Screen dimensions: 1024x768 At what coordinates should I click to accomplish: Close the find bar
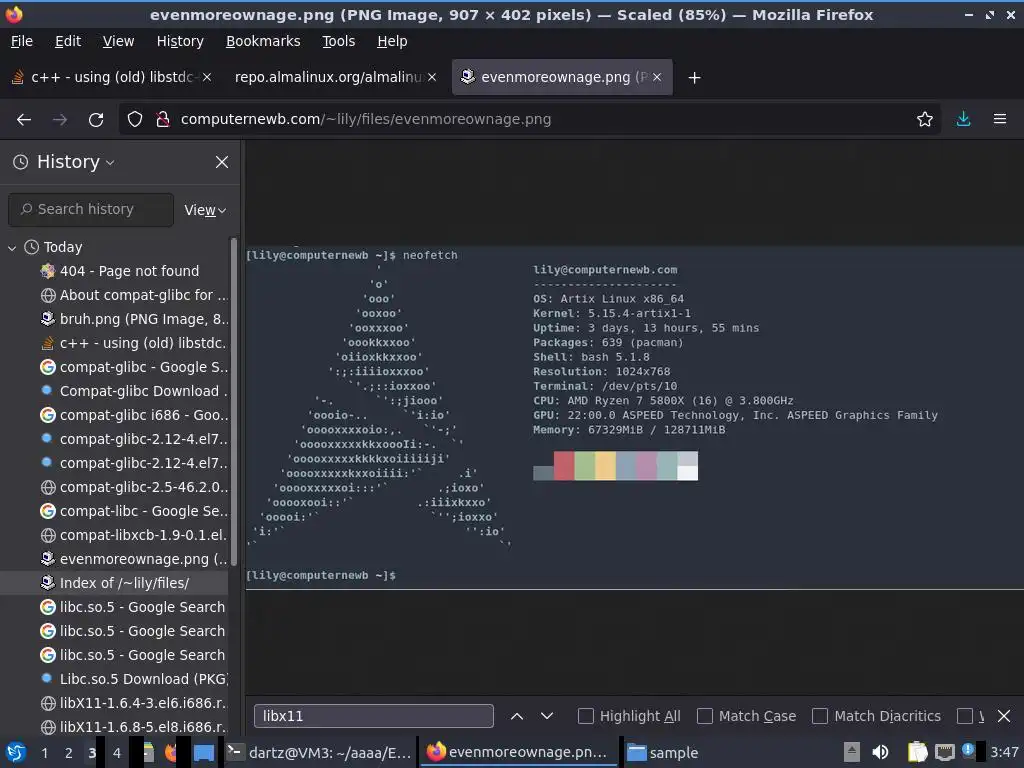tap(1004, 716)
